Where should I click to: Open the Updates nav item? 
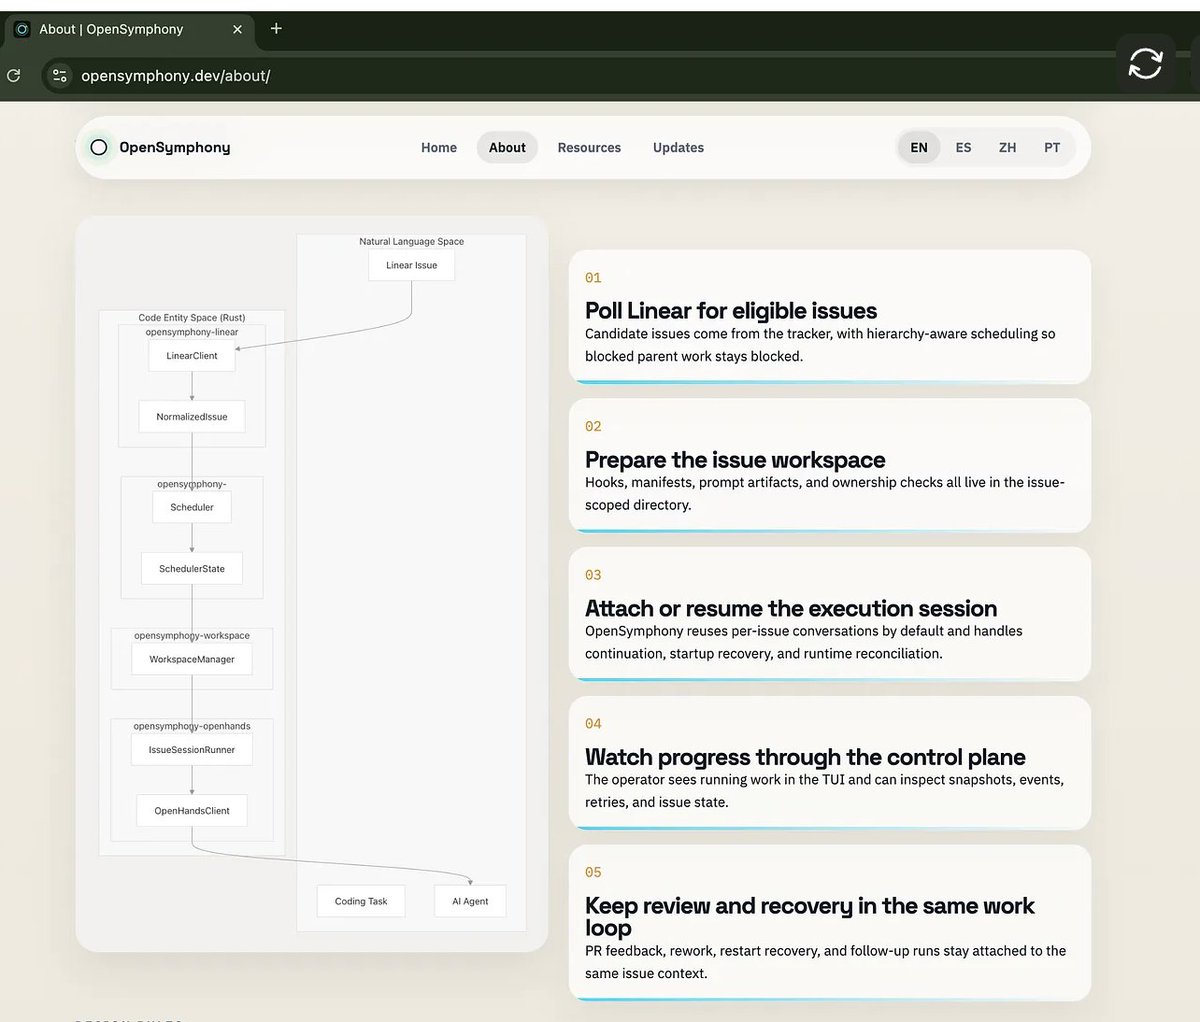pos(678,147)
